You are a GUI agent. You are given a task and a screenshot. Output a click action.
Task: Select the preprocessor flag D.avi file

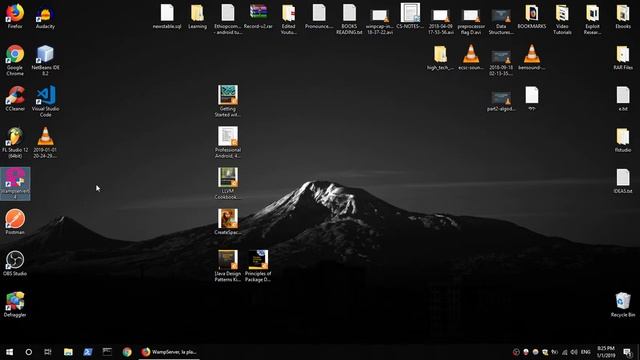pos(471,22)
